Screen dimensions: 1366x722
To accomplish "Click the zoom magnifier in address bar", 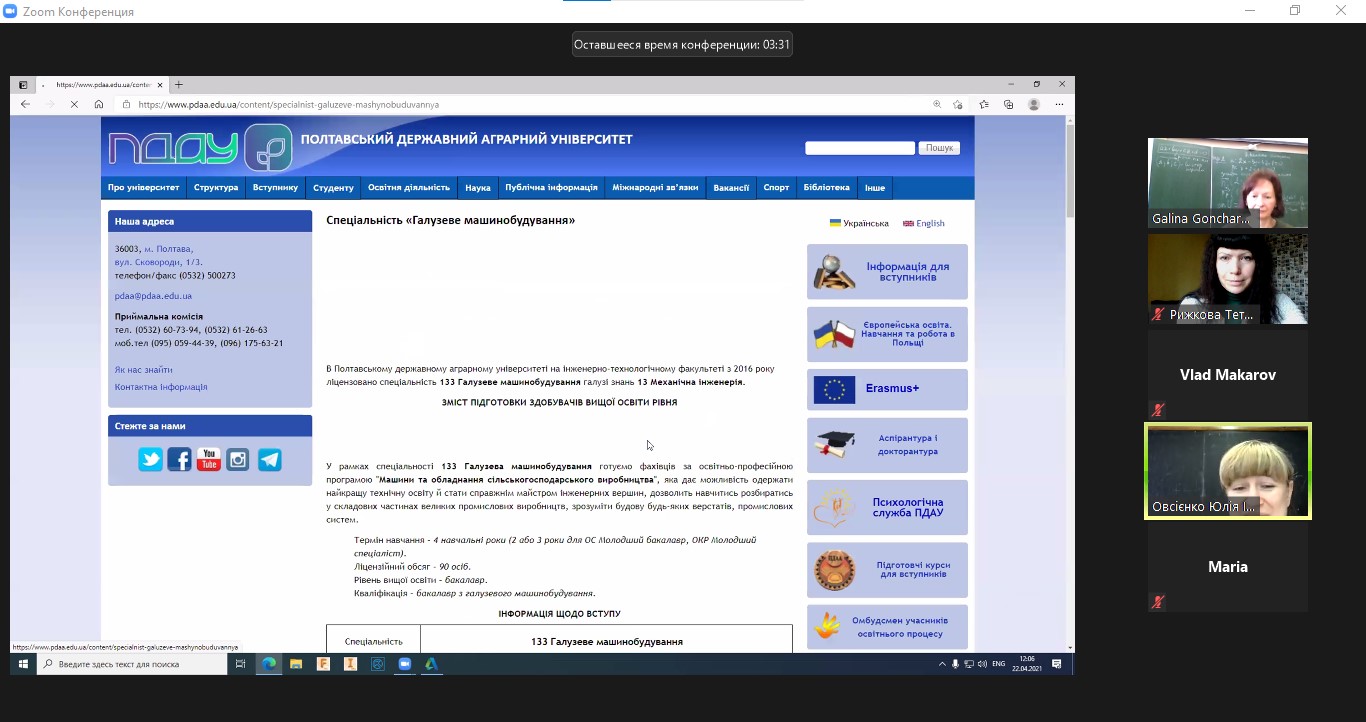I will 937,104.
